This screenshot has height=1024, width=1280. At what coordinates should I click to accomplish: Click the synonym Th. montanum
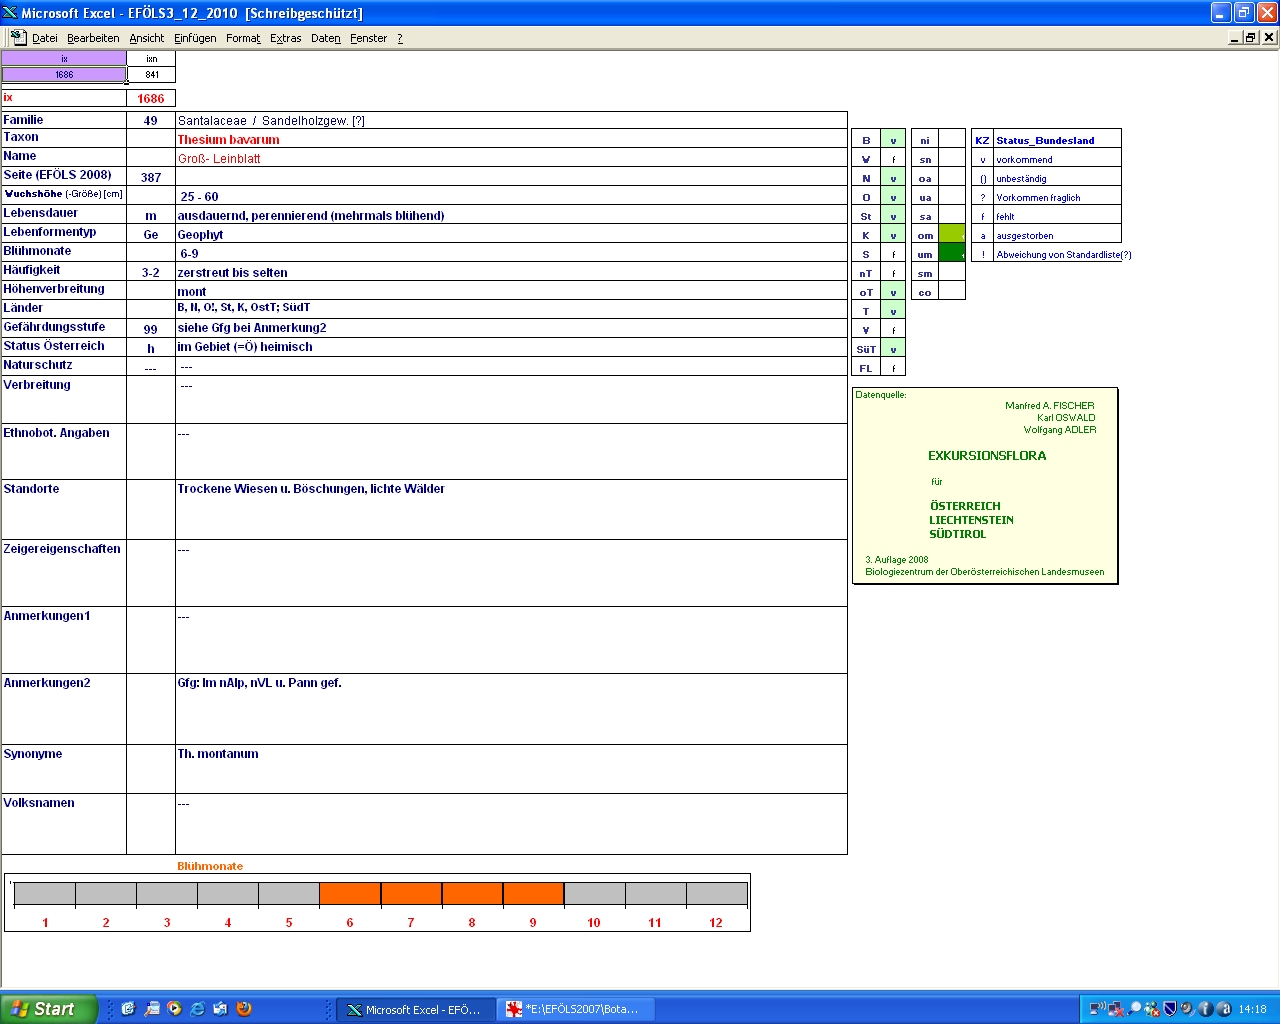(x=218, y=754)
